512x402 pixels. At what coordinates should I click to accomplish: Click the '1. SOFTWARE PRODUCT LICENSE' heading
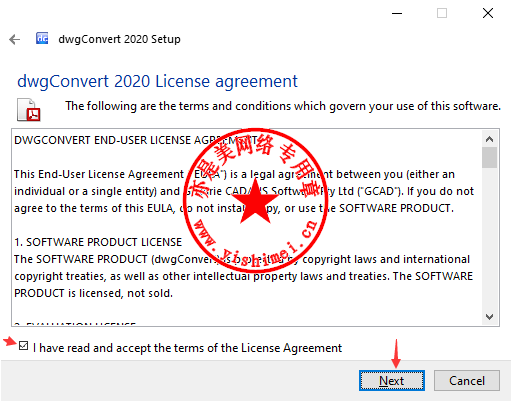tap(98, 242)
